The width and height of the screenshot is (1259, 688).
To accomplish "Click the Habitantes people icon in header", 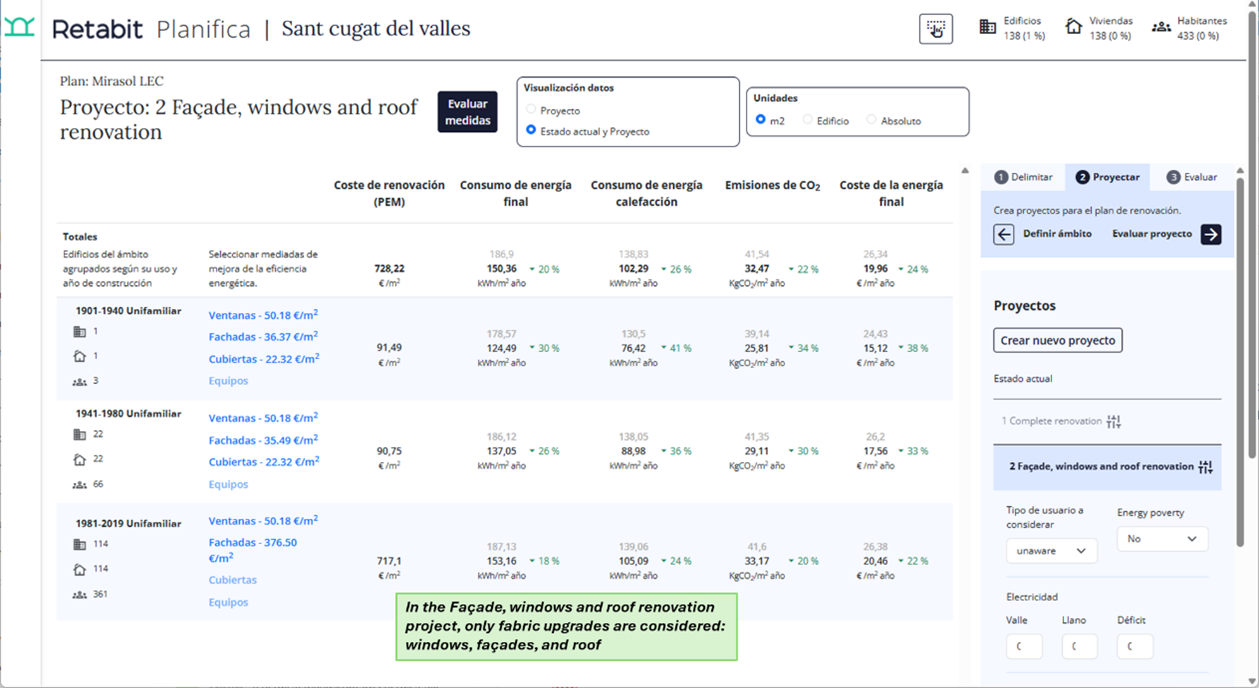I will click(x=1161, y=27).
